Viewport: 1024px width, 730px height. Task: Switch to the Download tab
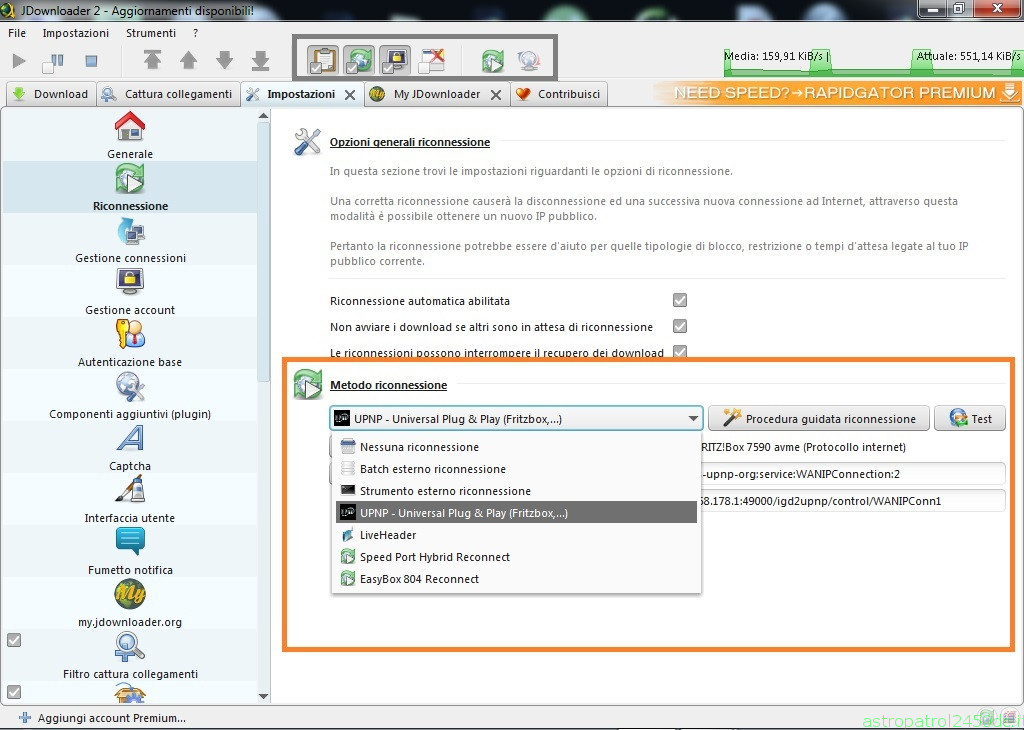pos(51,94)
